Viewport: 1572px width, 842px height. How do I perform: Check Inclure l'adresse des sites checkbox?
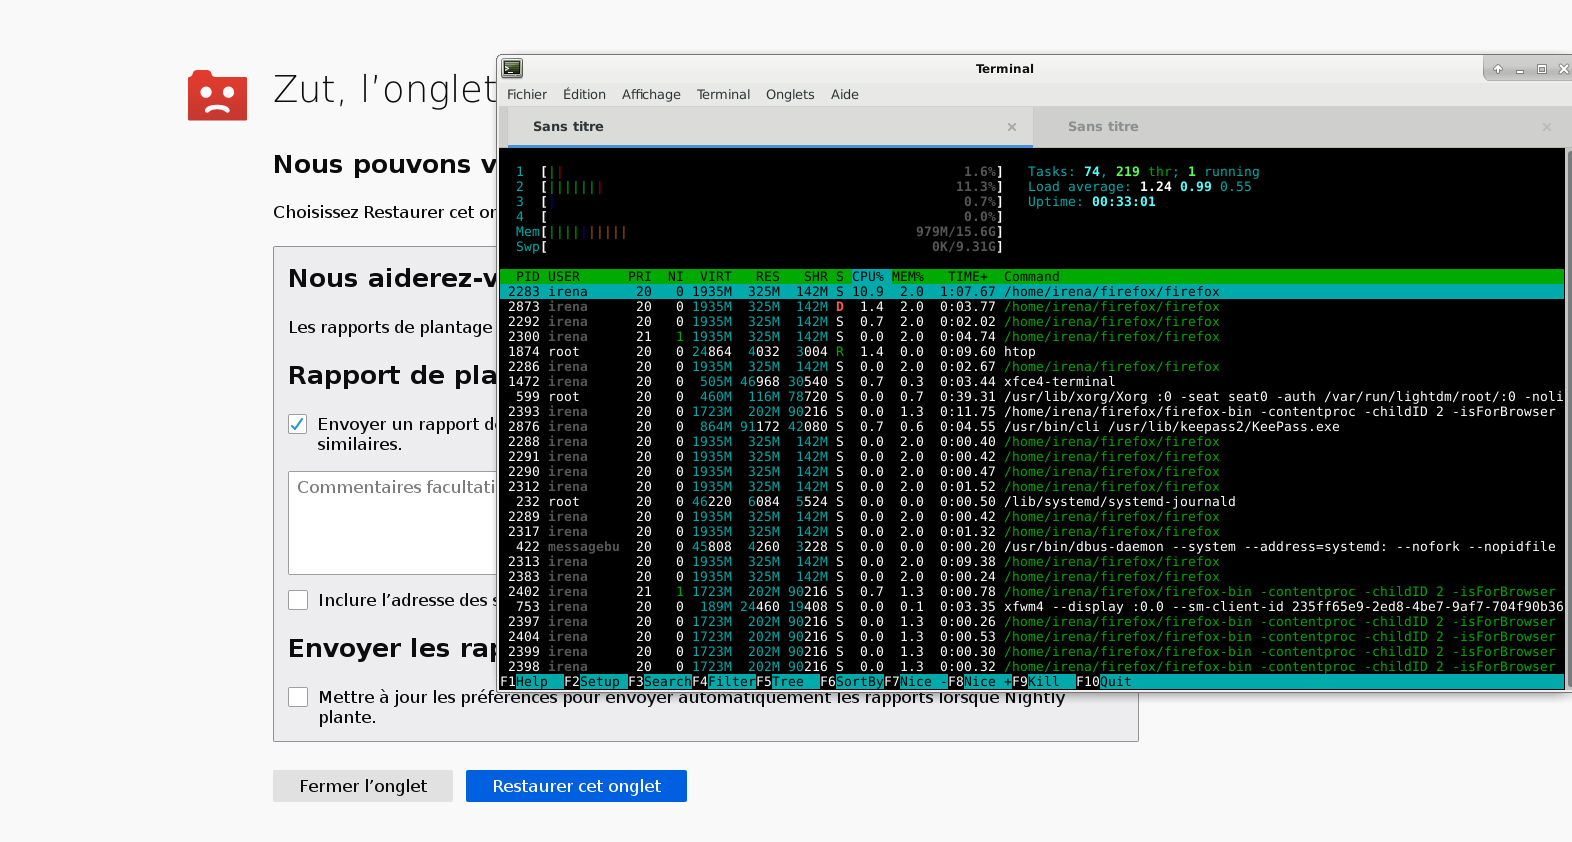298,600
